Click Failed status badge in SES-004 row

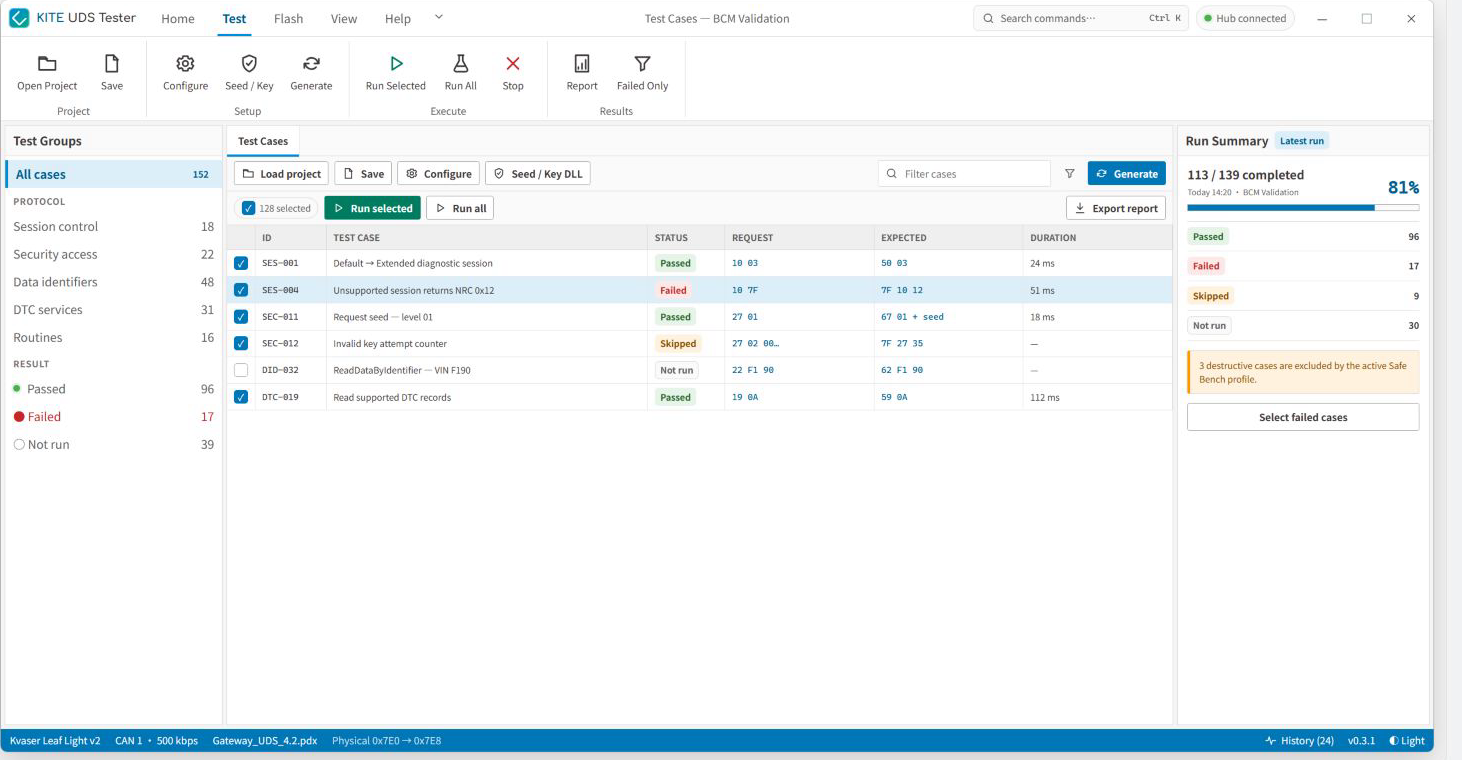[673, 290]
